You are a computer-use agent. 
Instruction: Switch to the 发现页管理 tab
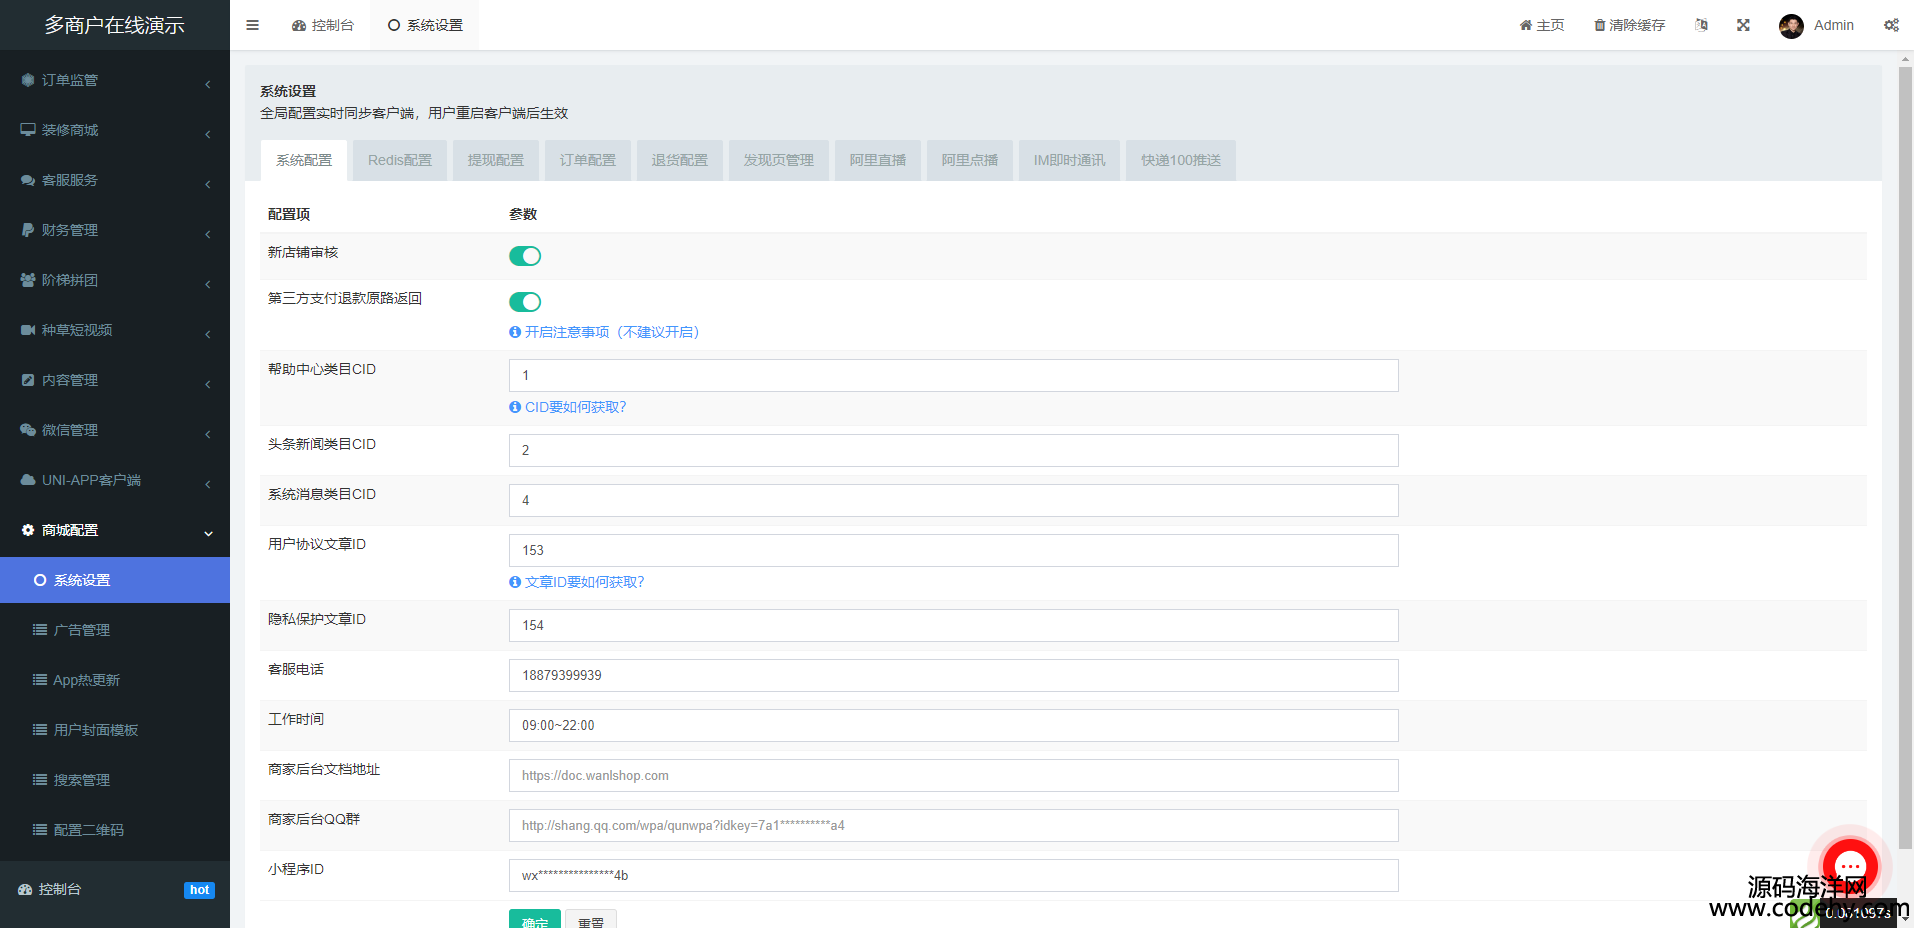coord(779,160)
